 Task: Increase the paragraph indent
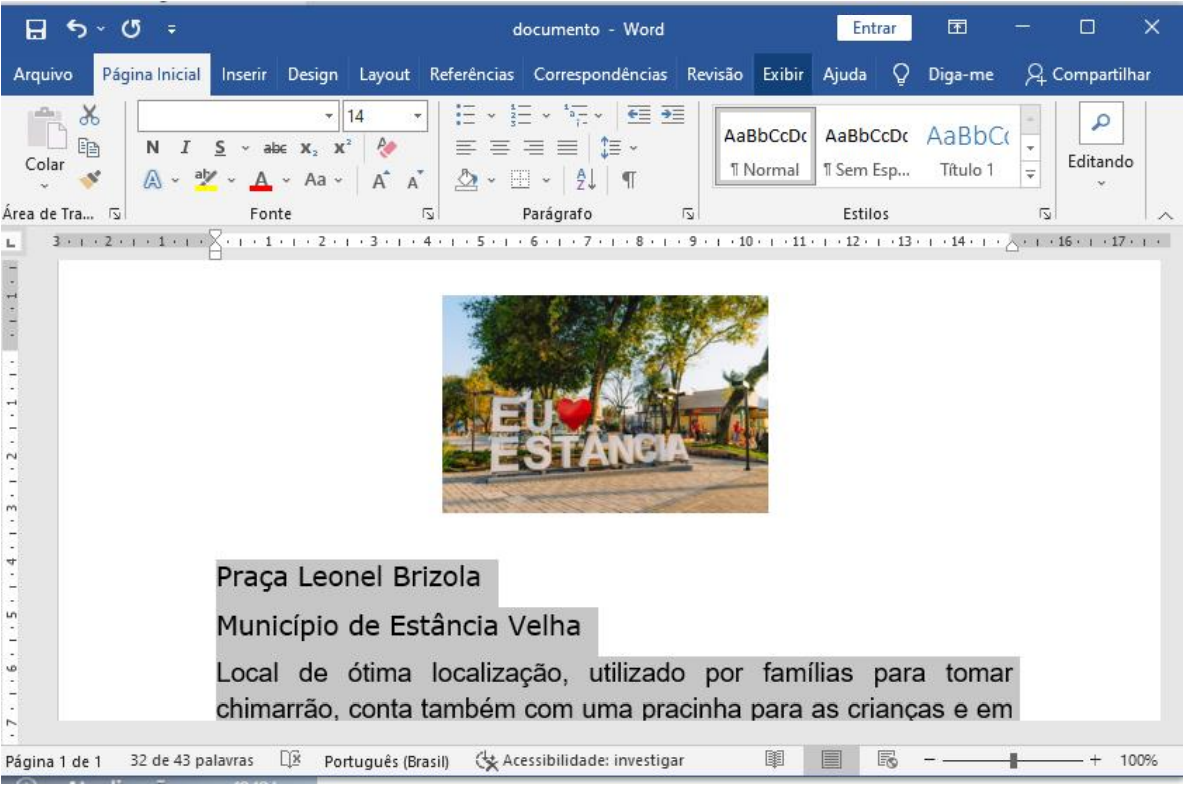[x=672, y=115]
